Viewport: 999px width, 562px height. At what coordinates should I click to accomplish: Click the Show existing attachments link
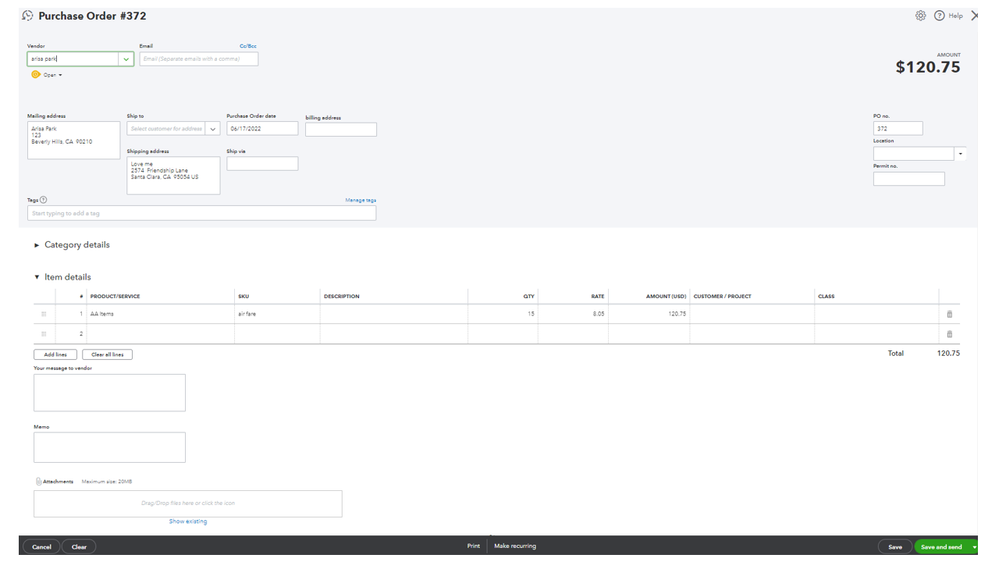coord(188,521)
